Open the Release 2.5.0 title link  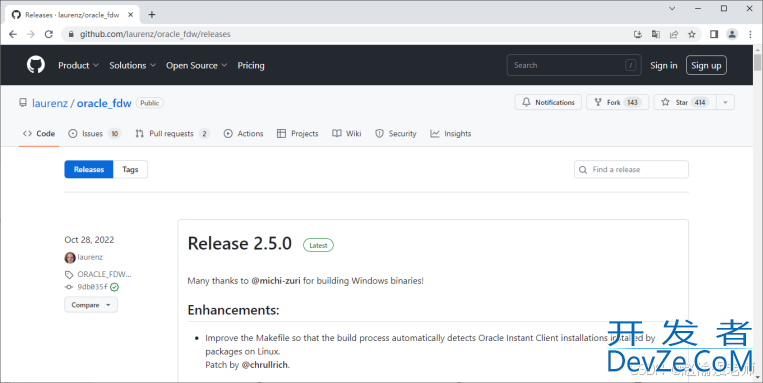click(240, 243)
